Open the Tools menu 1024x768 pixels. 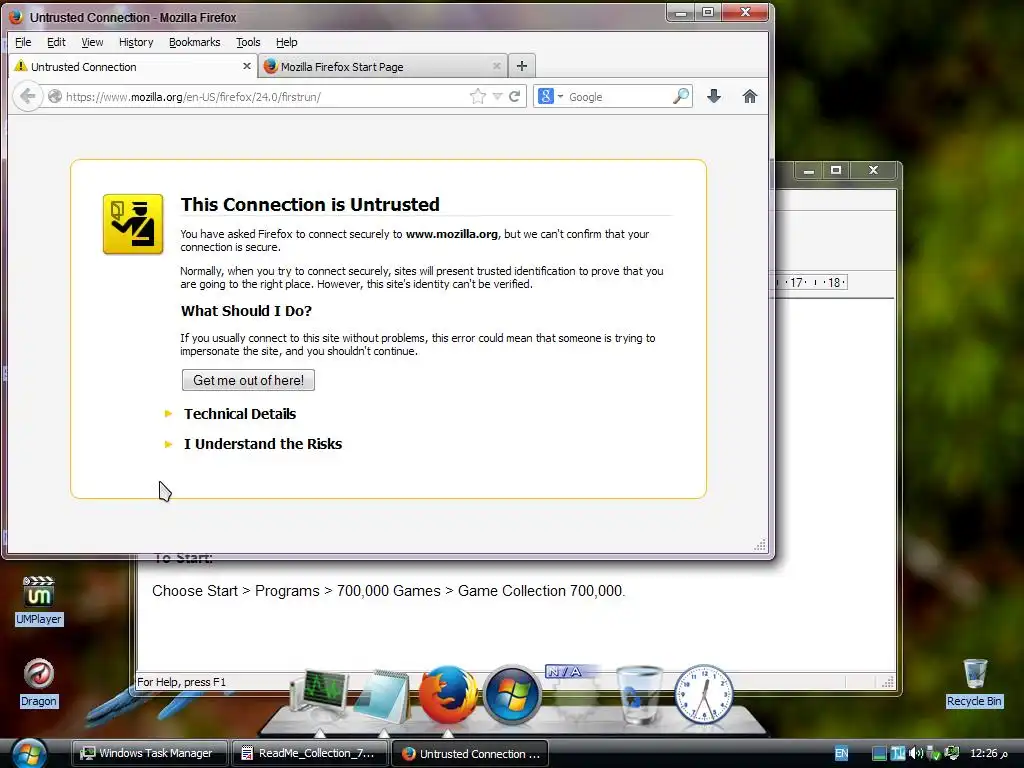[x=248, y=42]
